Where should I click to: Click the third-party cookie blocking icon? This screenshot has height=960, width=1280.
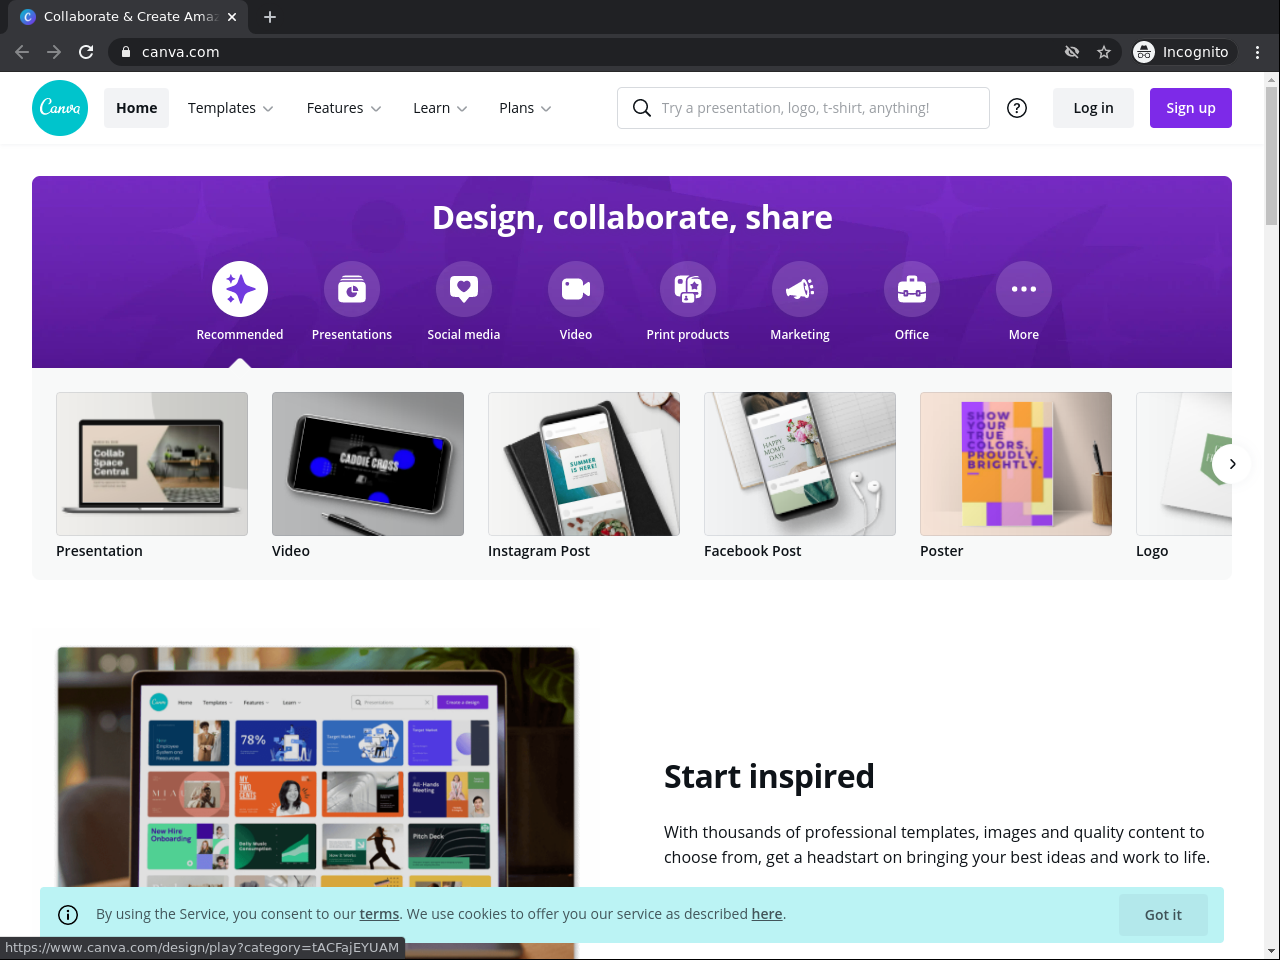[x=1072, y=52]
